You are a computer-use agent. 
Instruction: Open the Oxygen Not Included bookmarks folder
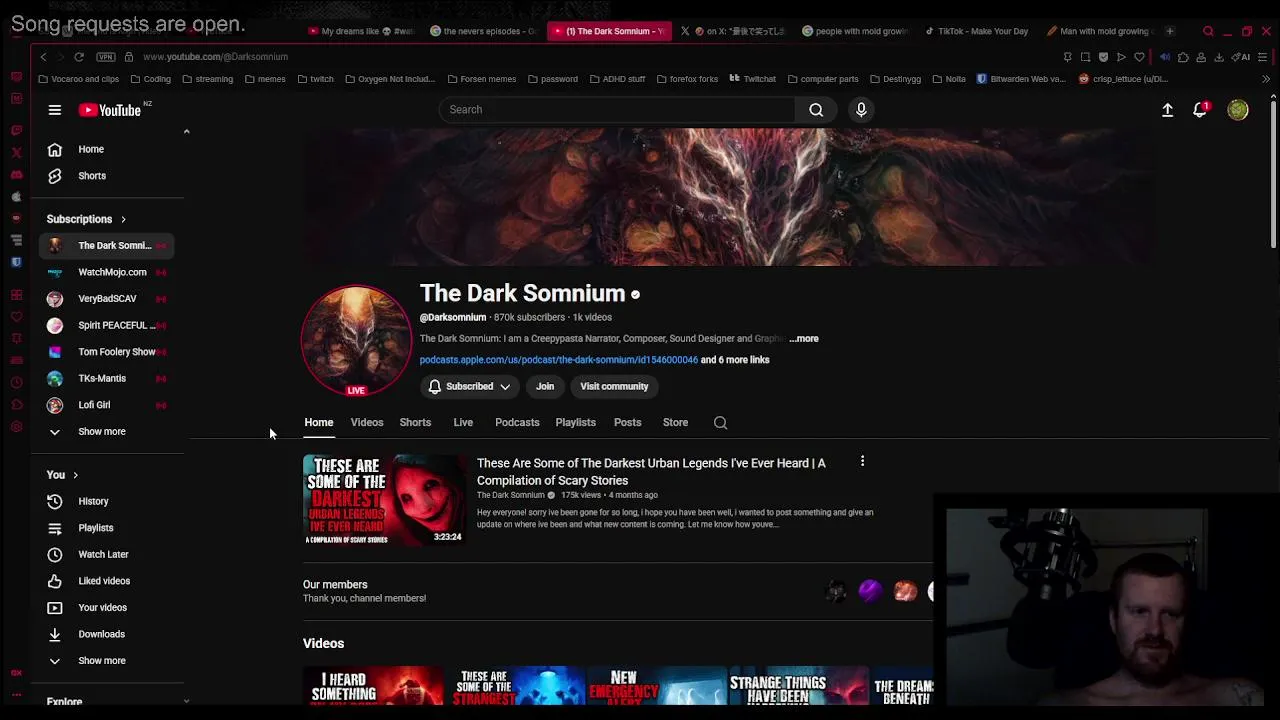tap(390, 79)
